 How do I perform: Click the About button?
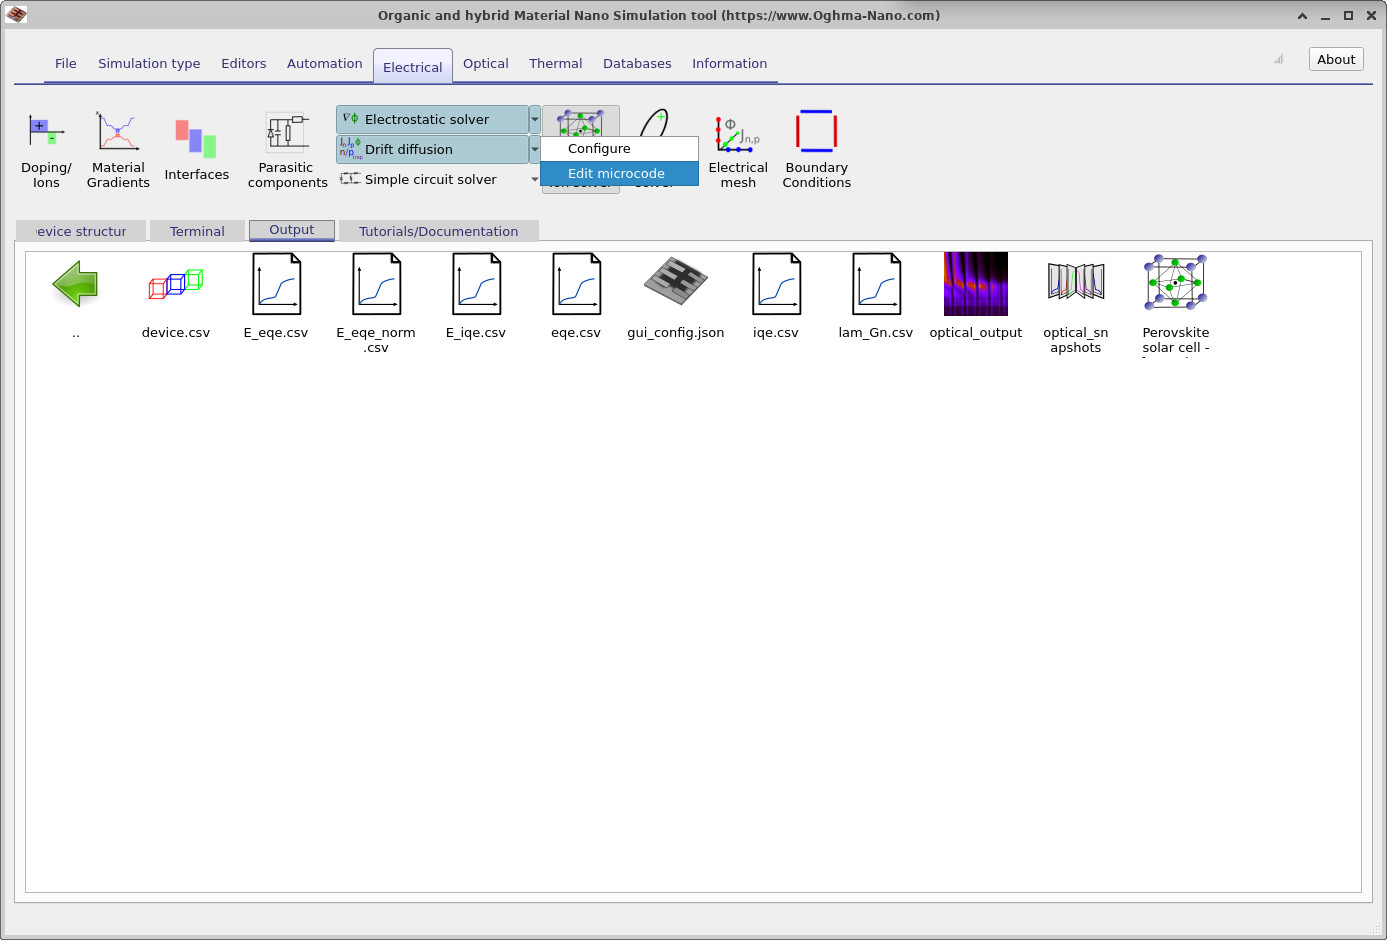(1335, 59)
